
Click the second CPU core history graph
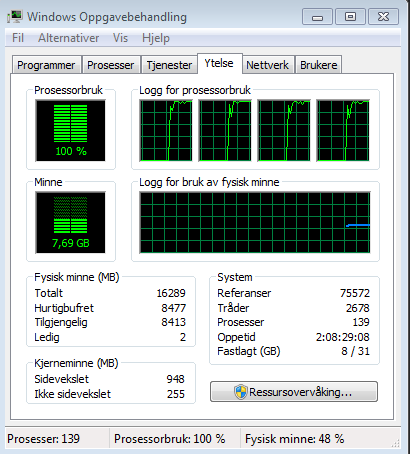coord(225,131)
